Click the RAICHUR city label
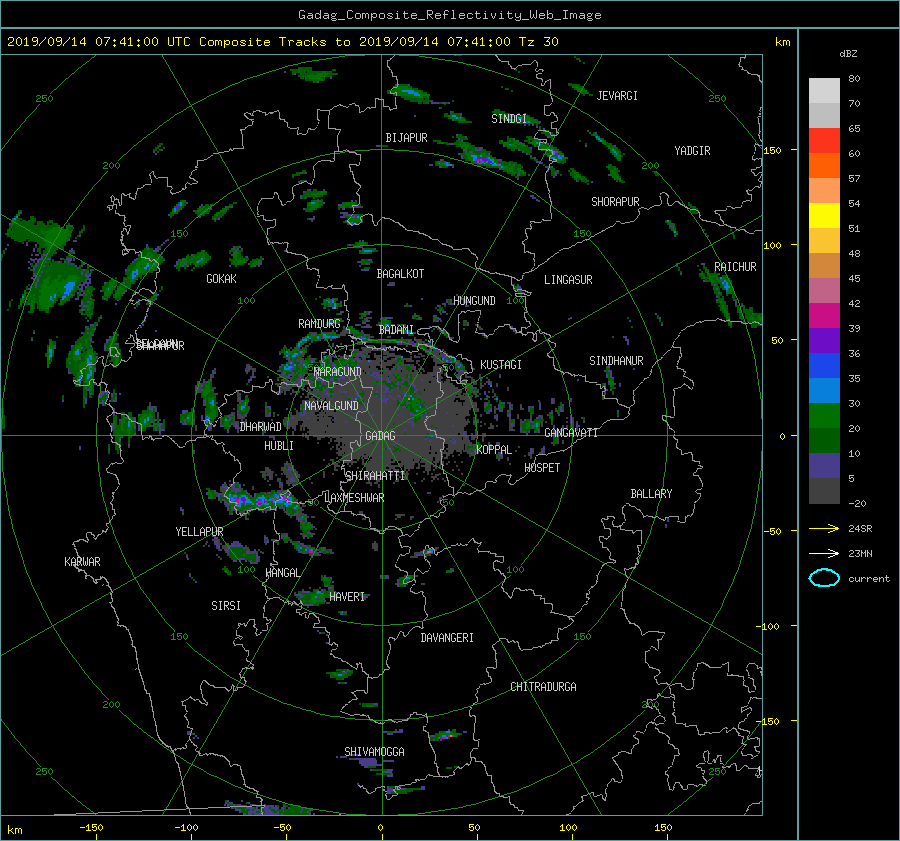 [x=735, y=267]
